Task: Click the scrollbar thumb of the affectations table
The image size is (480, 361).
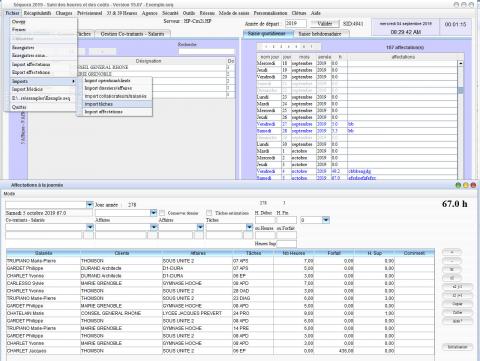Action: coord(461,90)
